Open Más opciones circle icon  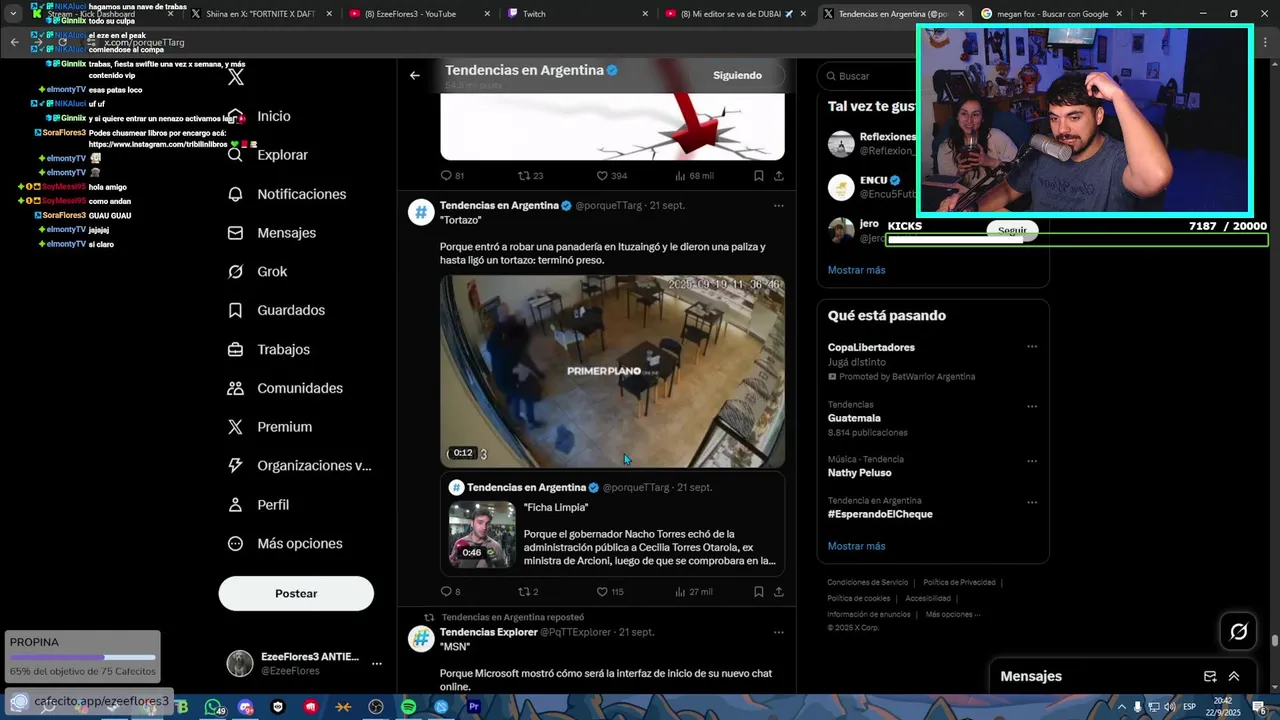[235, 544]
